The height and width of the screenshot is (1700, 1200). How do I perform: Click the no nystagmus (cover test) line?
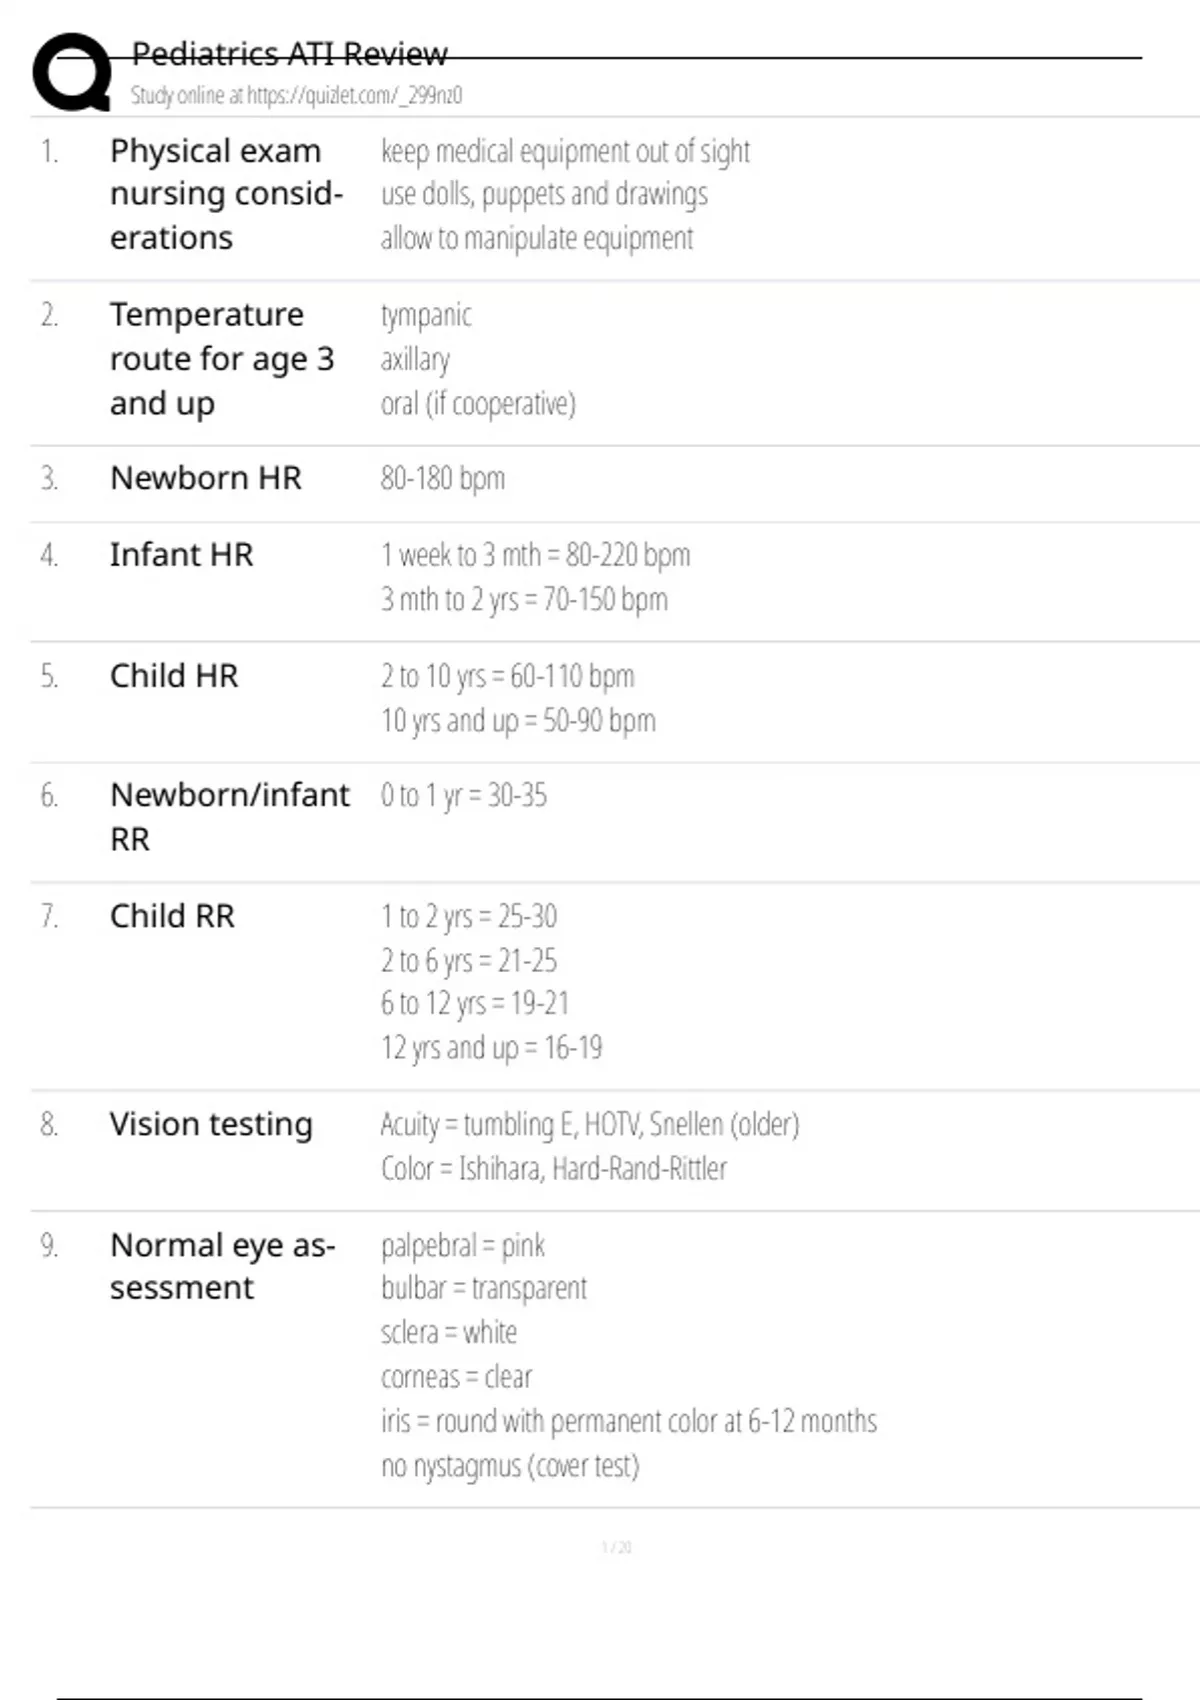click(510, 1466)
